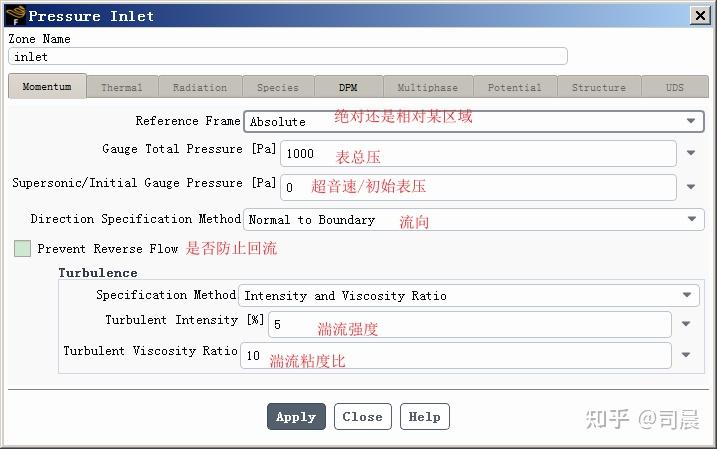717x449 pixels.
Task: Open the UDS tab
Action: click(x=675, y=87)
